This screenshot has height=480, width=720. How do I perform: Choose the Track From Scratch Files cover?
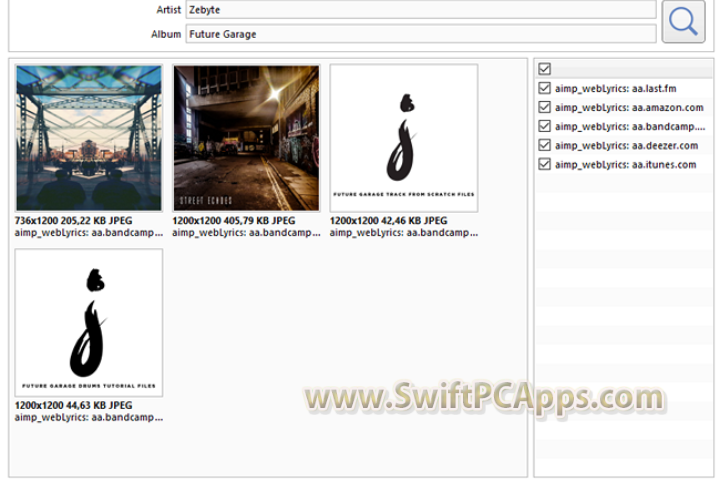[x=404, y=138]
